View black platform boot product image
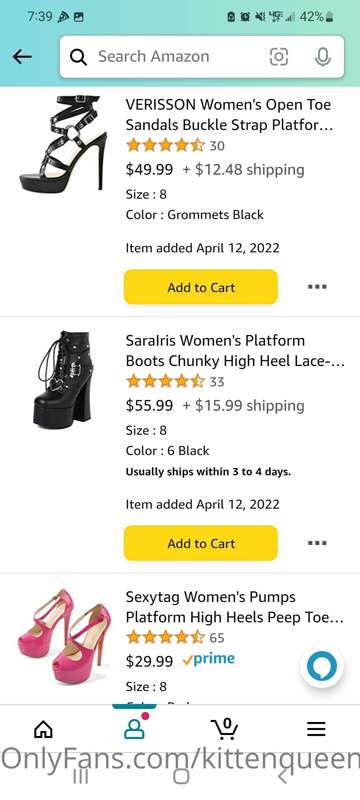 65,379
